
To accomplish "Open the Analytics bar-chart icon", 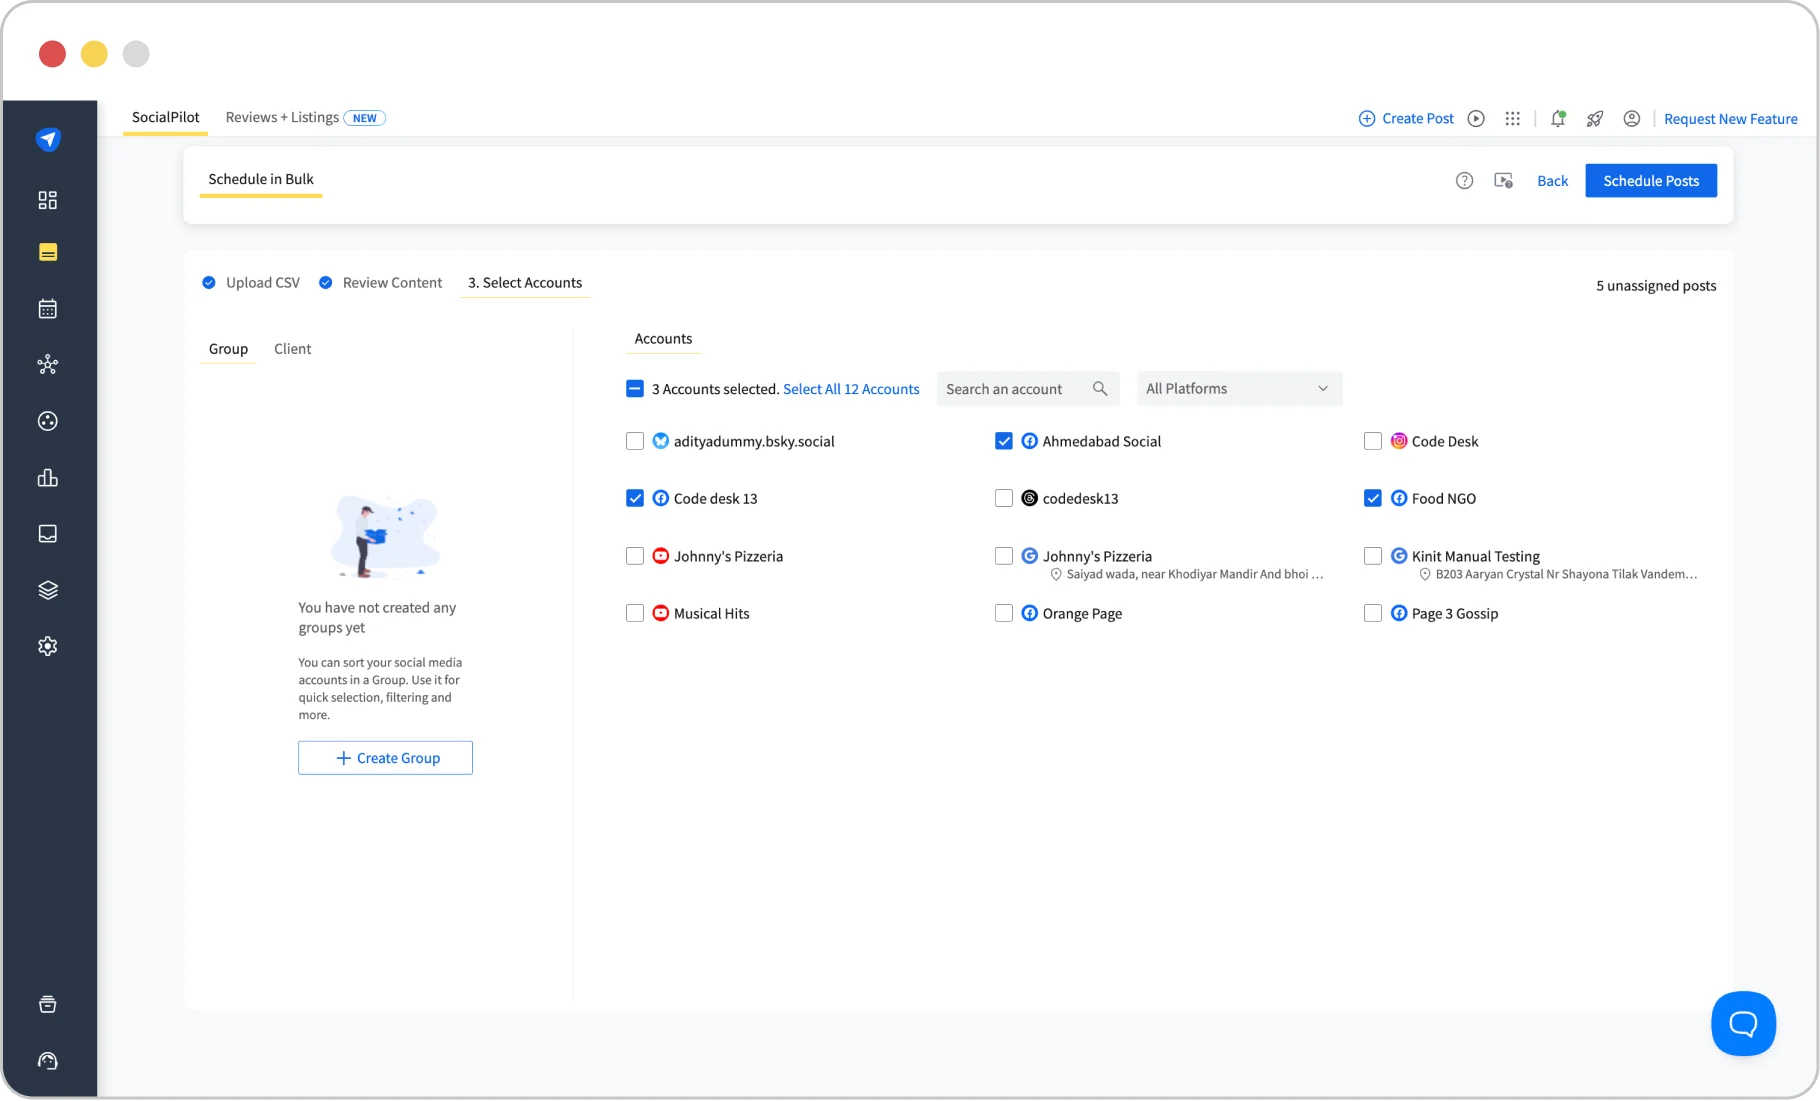I will [x=48, y=477].
